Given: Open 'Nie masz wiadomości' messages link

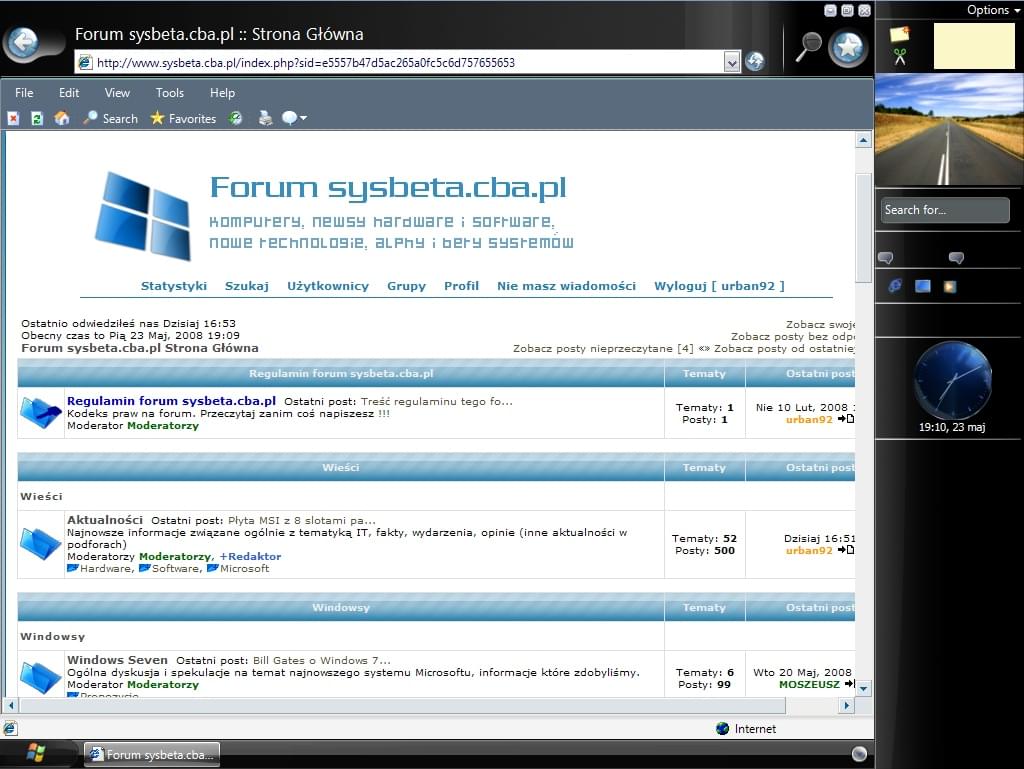Looking at the screenshot, I should pos(566,286).
